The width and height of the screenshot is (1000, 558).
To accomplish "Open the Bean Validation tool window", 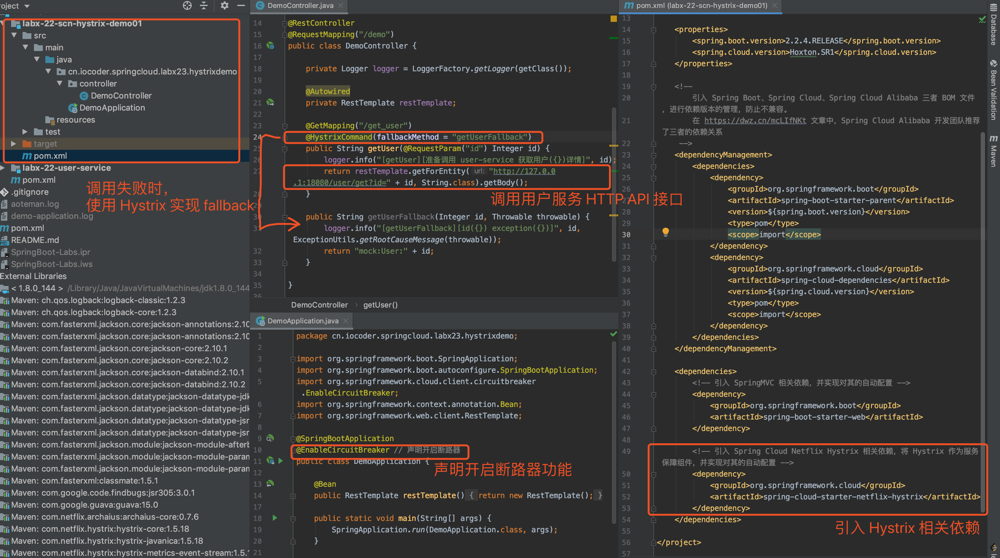I will pyautogui.click(x=994, y=91).
